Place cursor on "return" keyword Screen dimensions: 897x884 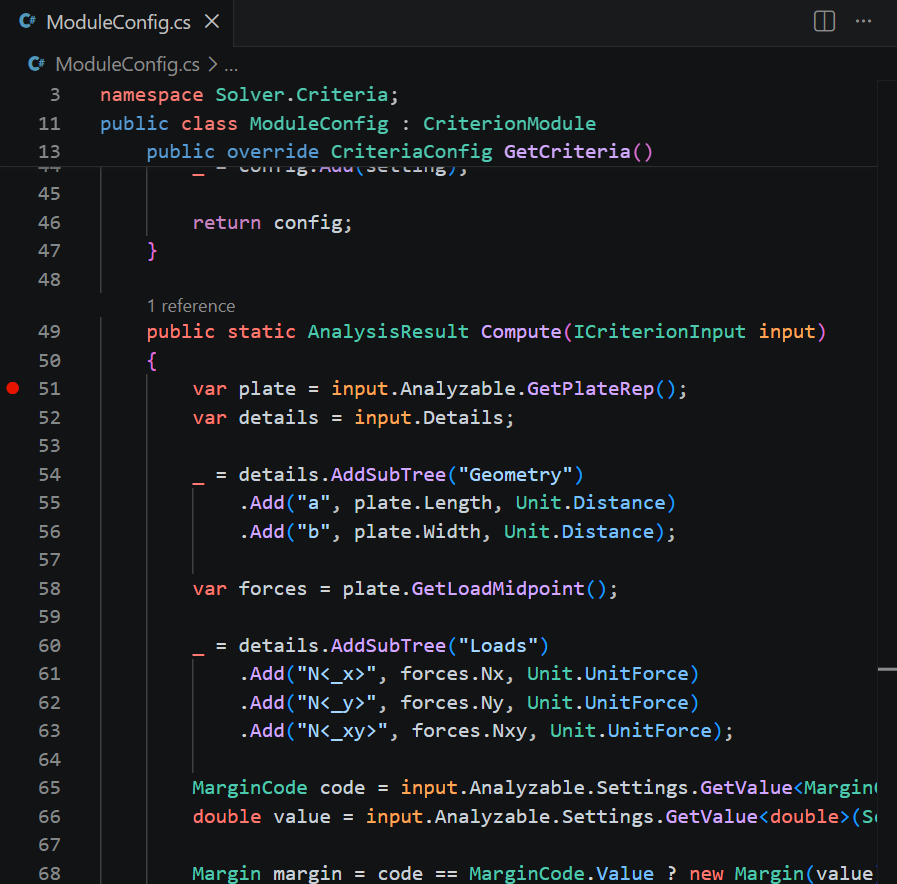[227, 223]
